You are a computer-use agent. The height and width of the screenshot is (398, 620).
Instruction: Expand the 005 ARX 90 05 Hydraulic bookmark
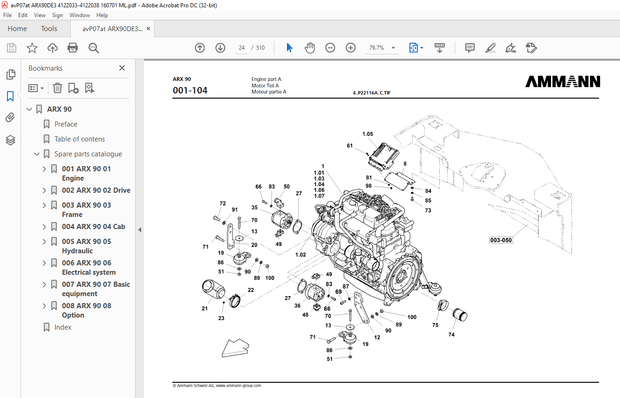[x=44, y=241]
